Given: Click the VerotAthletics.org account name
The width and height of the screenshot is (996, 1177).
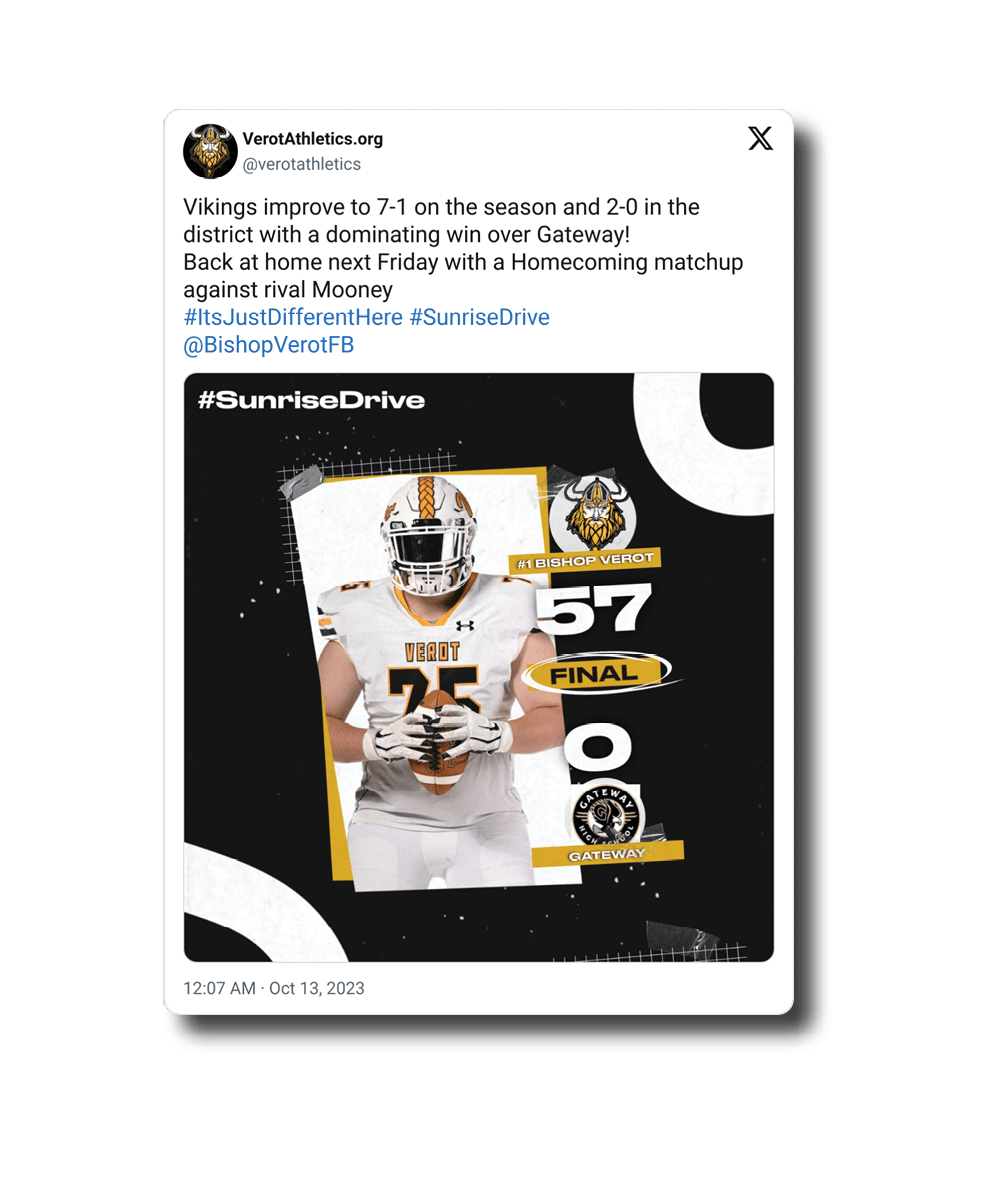Looking at the screenshot, I should [x=312, y=139].
